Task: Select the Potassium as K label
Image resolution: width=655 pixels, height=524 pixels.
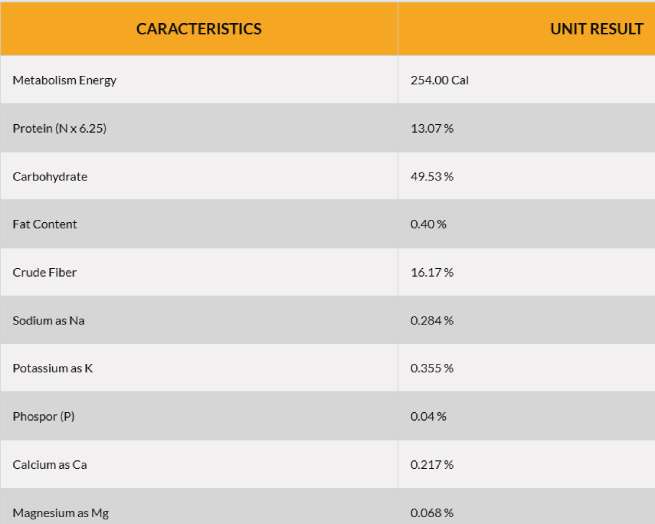Action: tap(54, 368)
